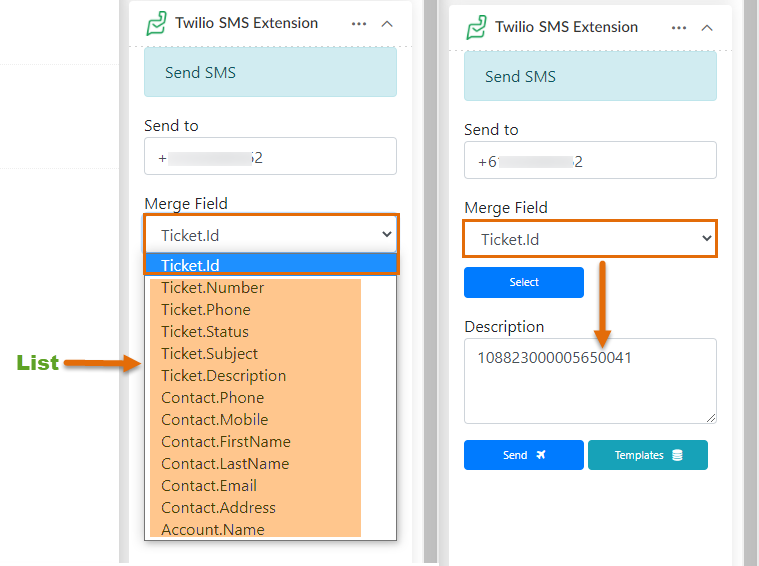Collapse left Twilio SMS Extension panel
The width and height of the screenshot is (759, 566).
pos(387,24)
